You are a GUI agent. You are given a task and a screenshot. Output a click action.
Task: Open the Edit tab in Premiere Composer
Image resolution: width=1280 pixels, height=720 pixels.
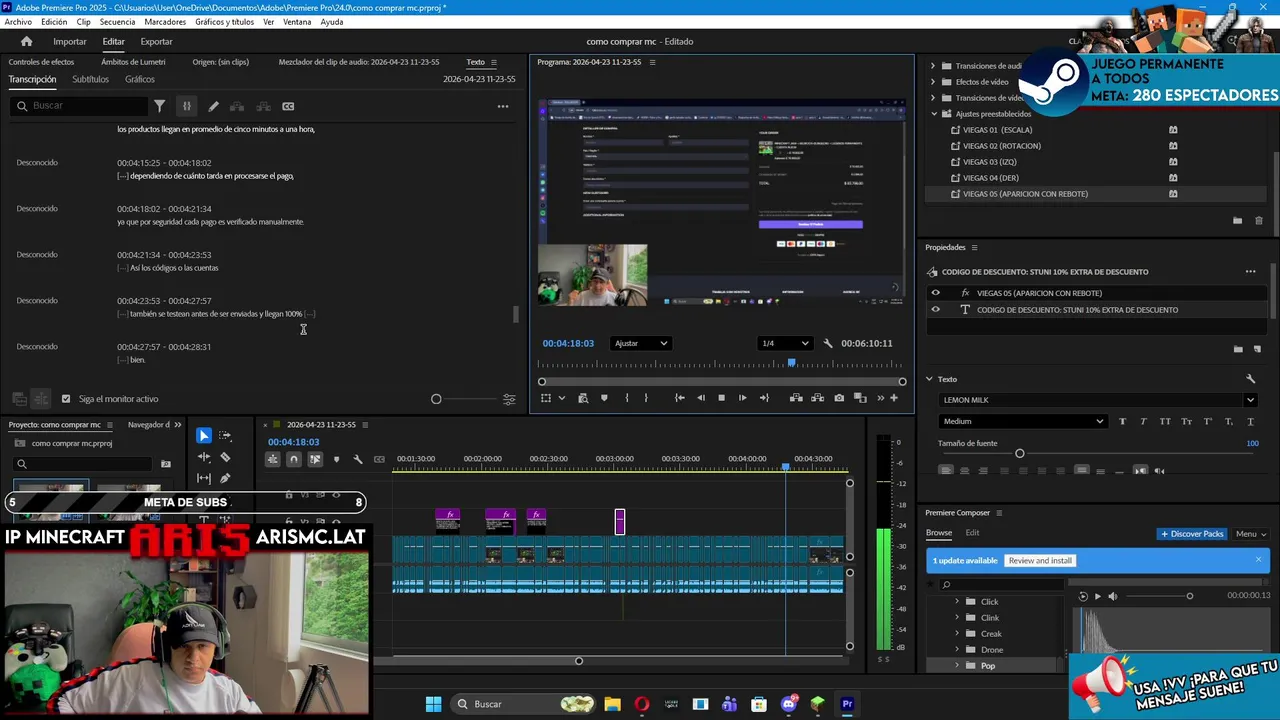pos(972,533)
